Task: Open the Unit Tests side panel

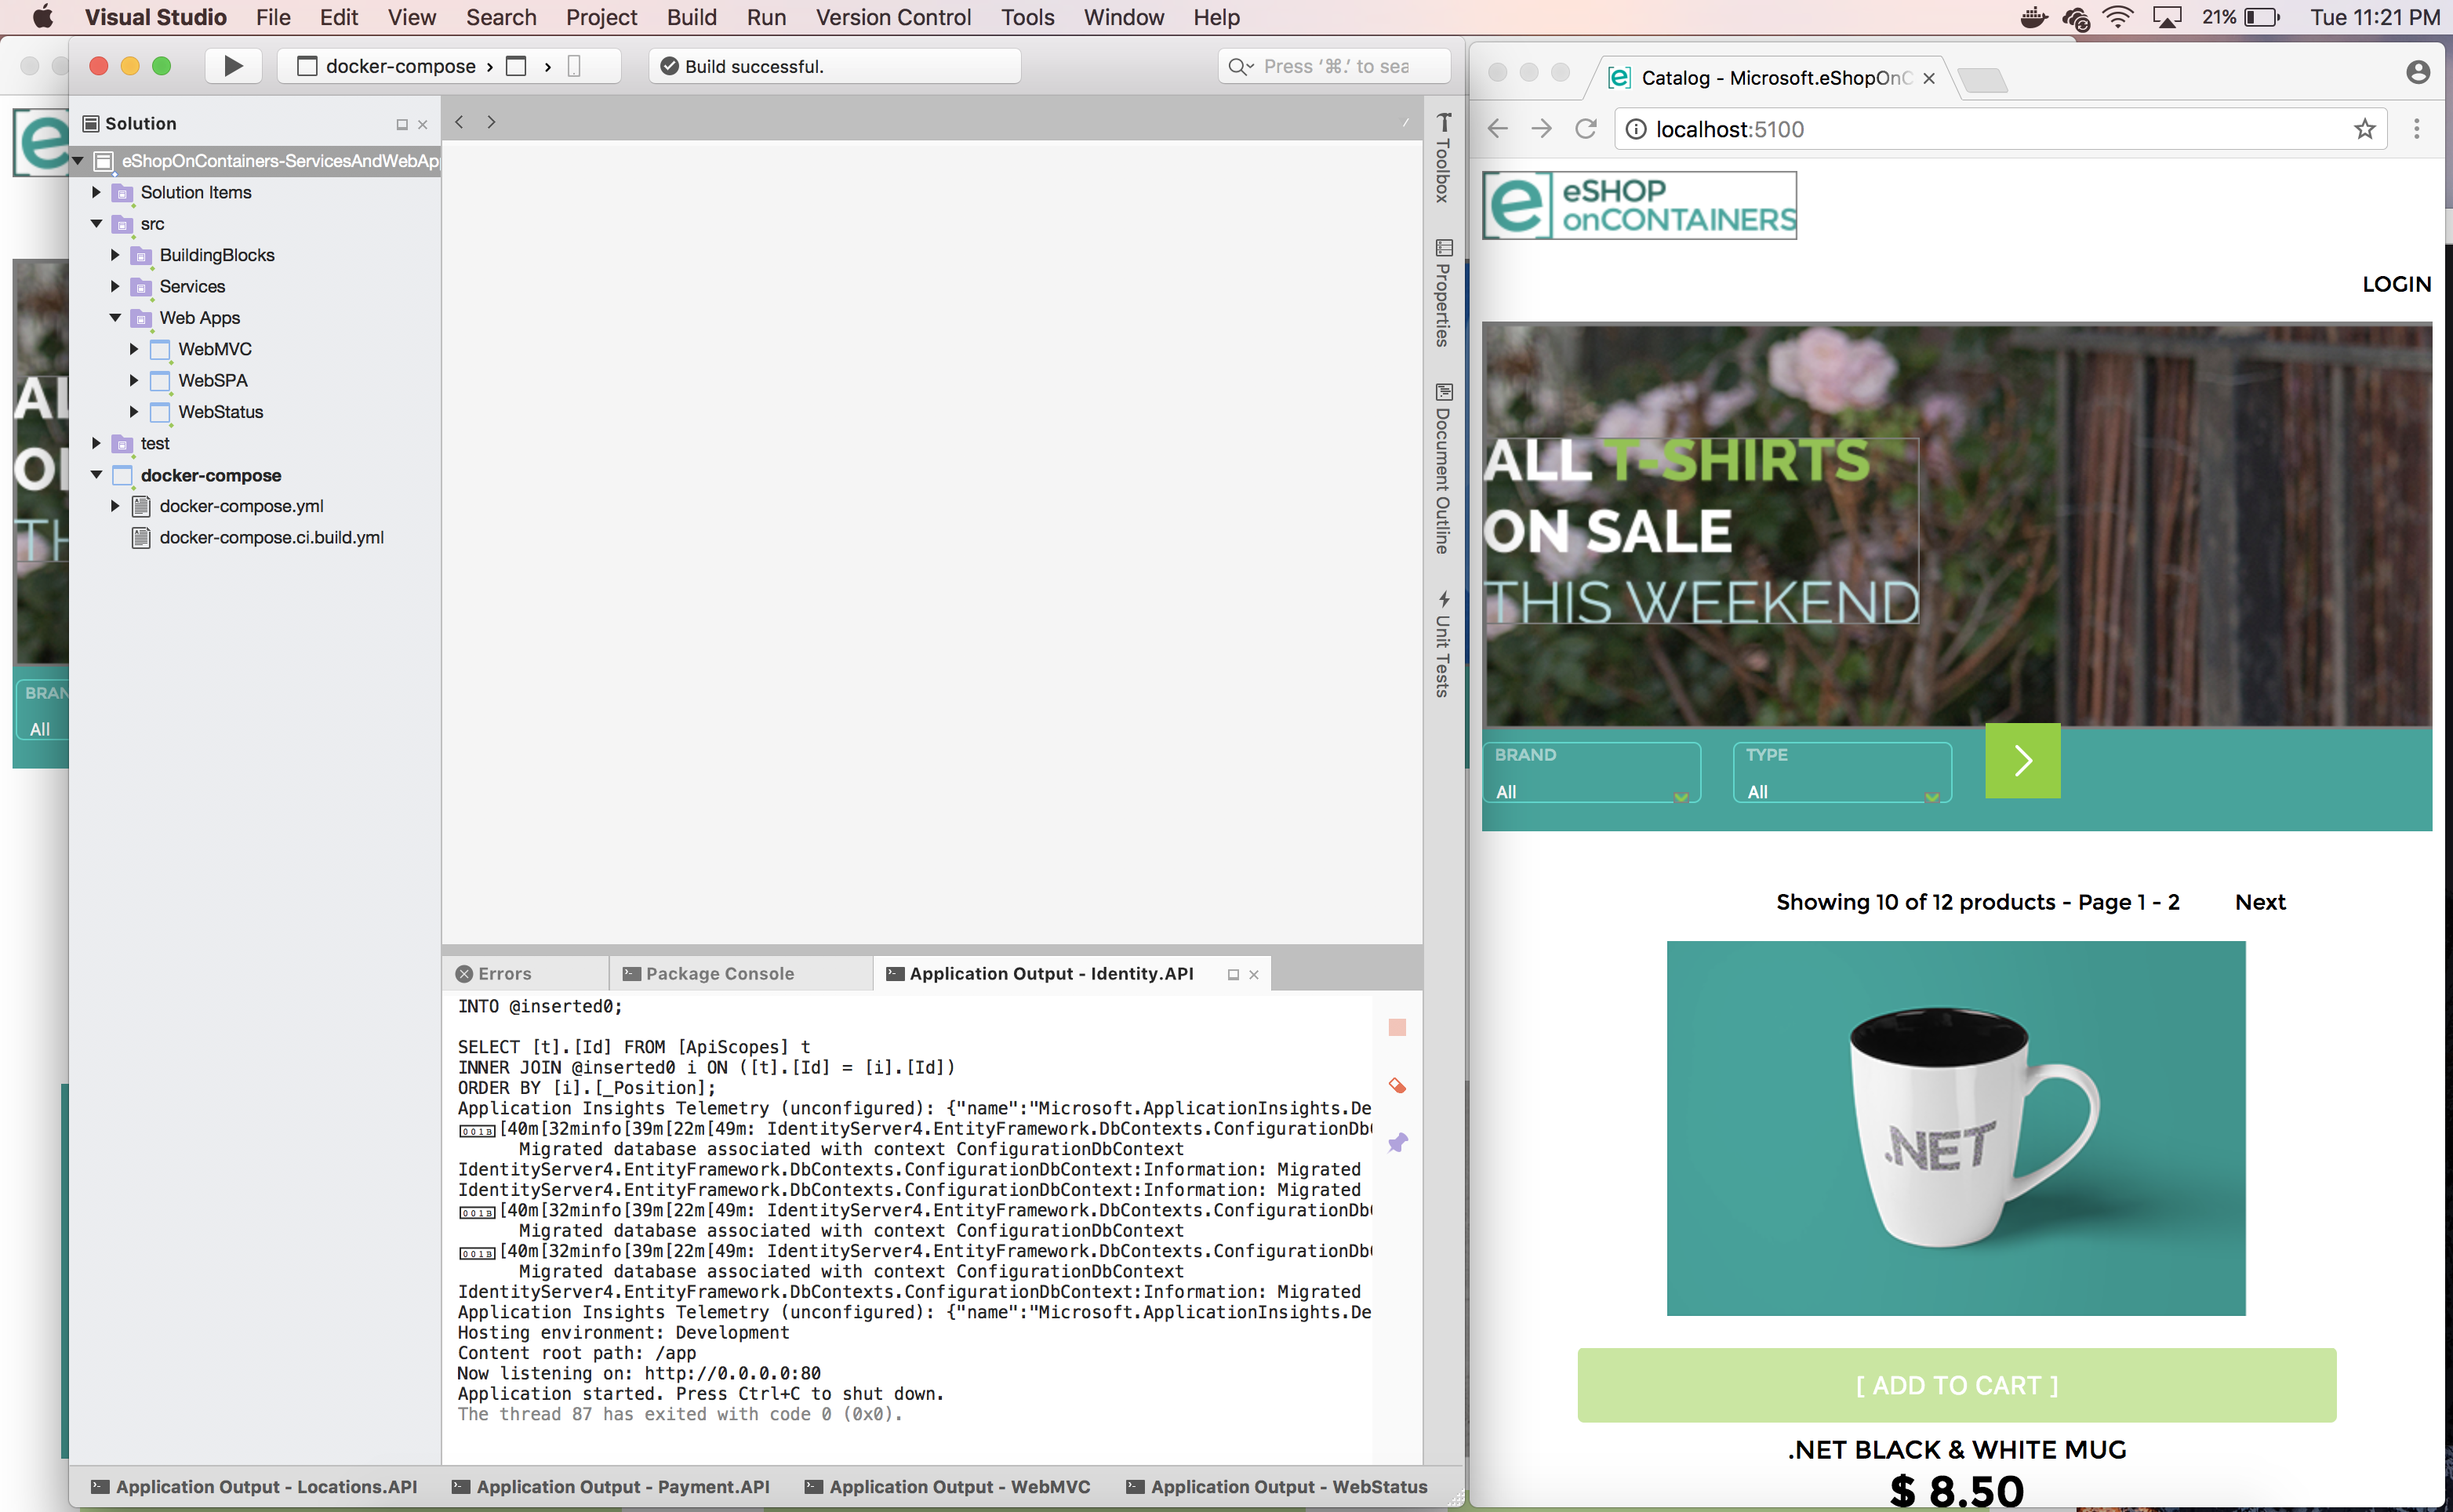Action: [x=1443, y=643]
